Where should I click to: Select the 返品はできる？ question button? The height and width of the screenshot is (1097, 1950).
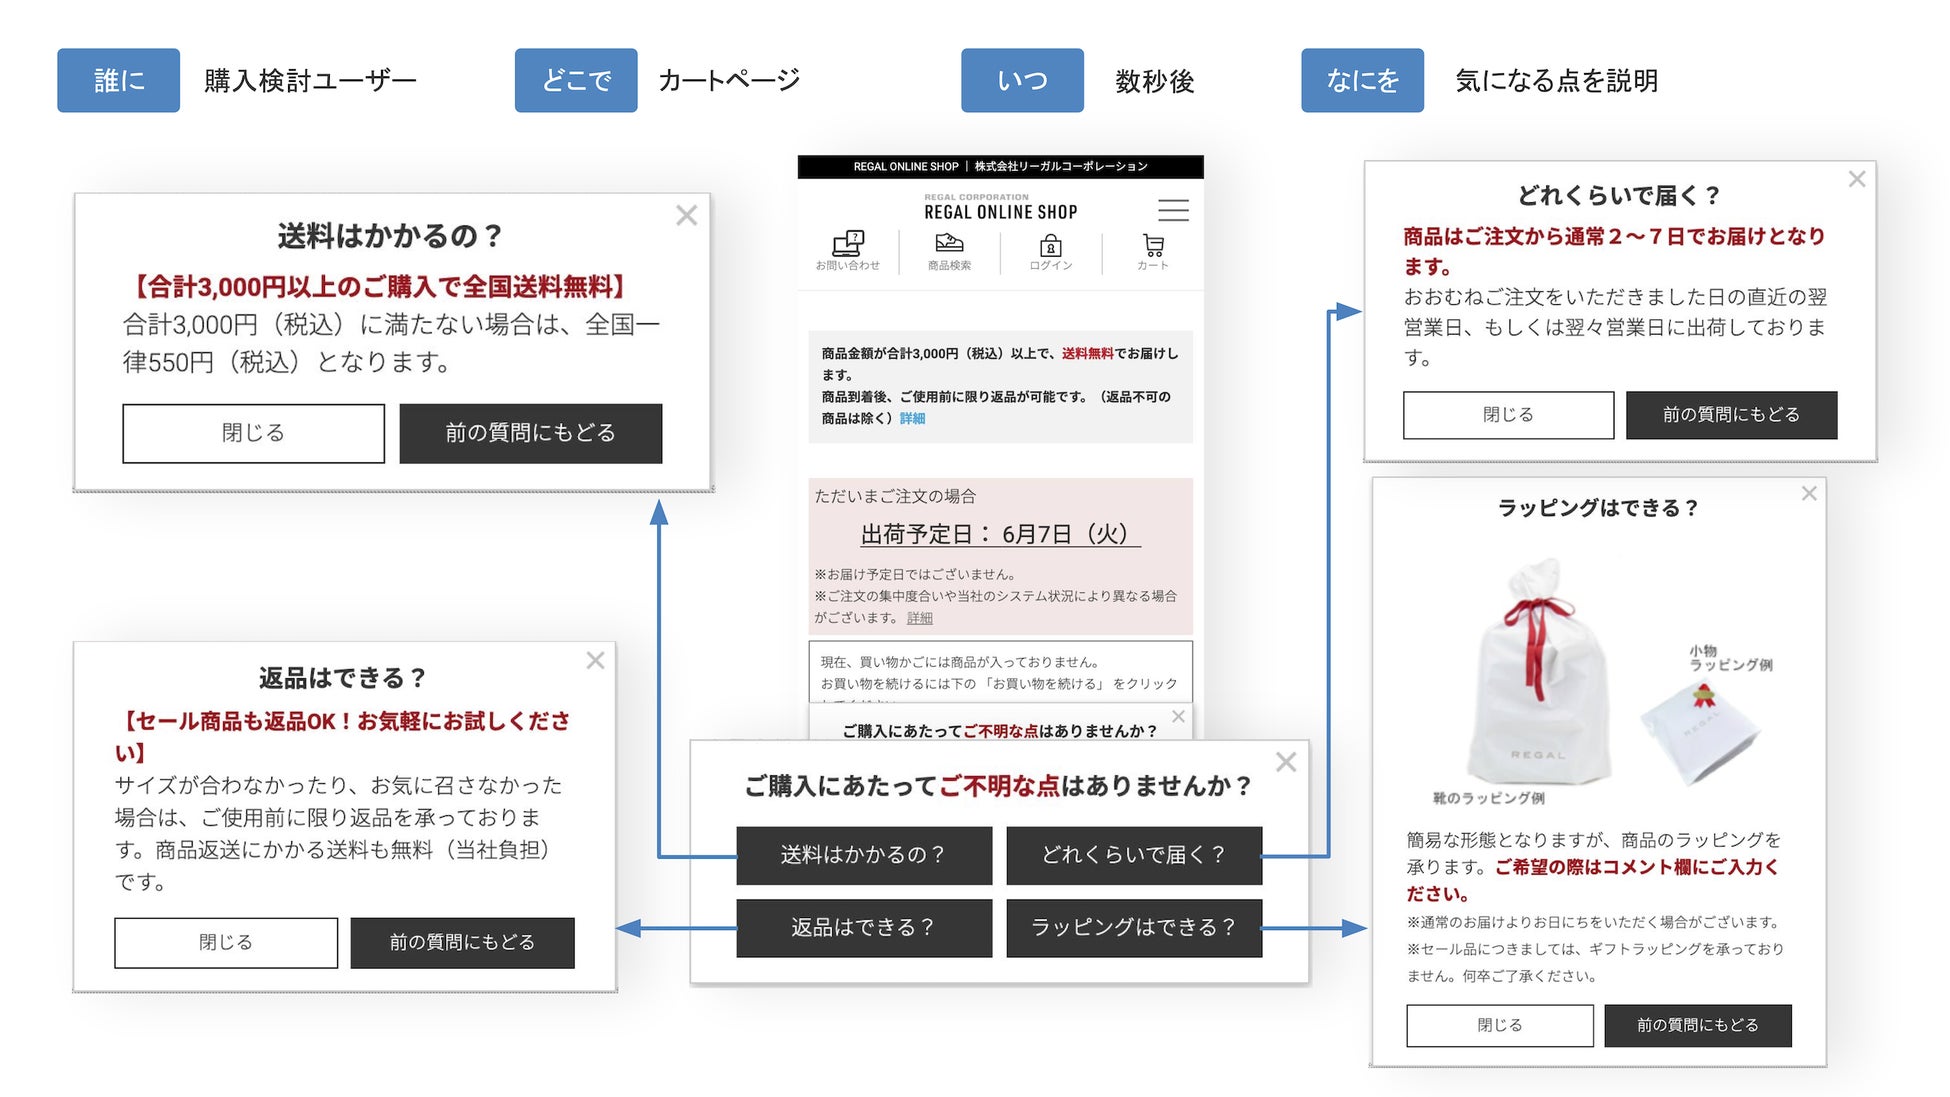point(864,928)
